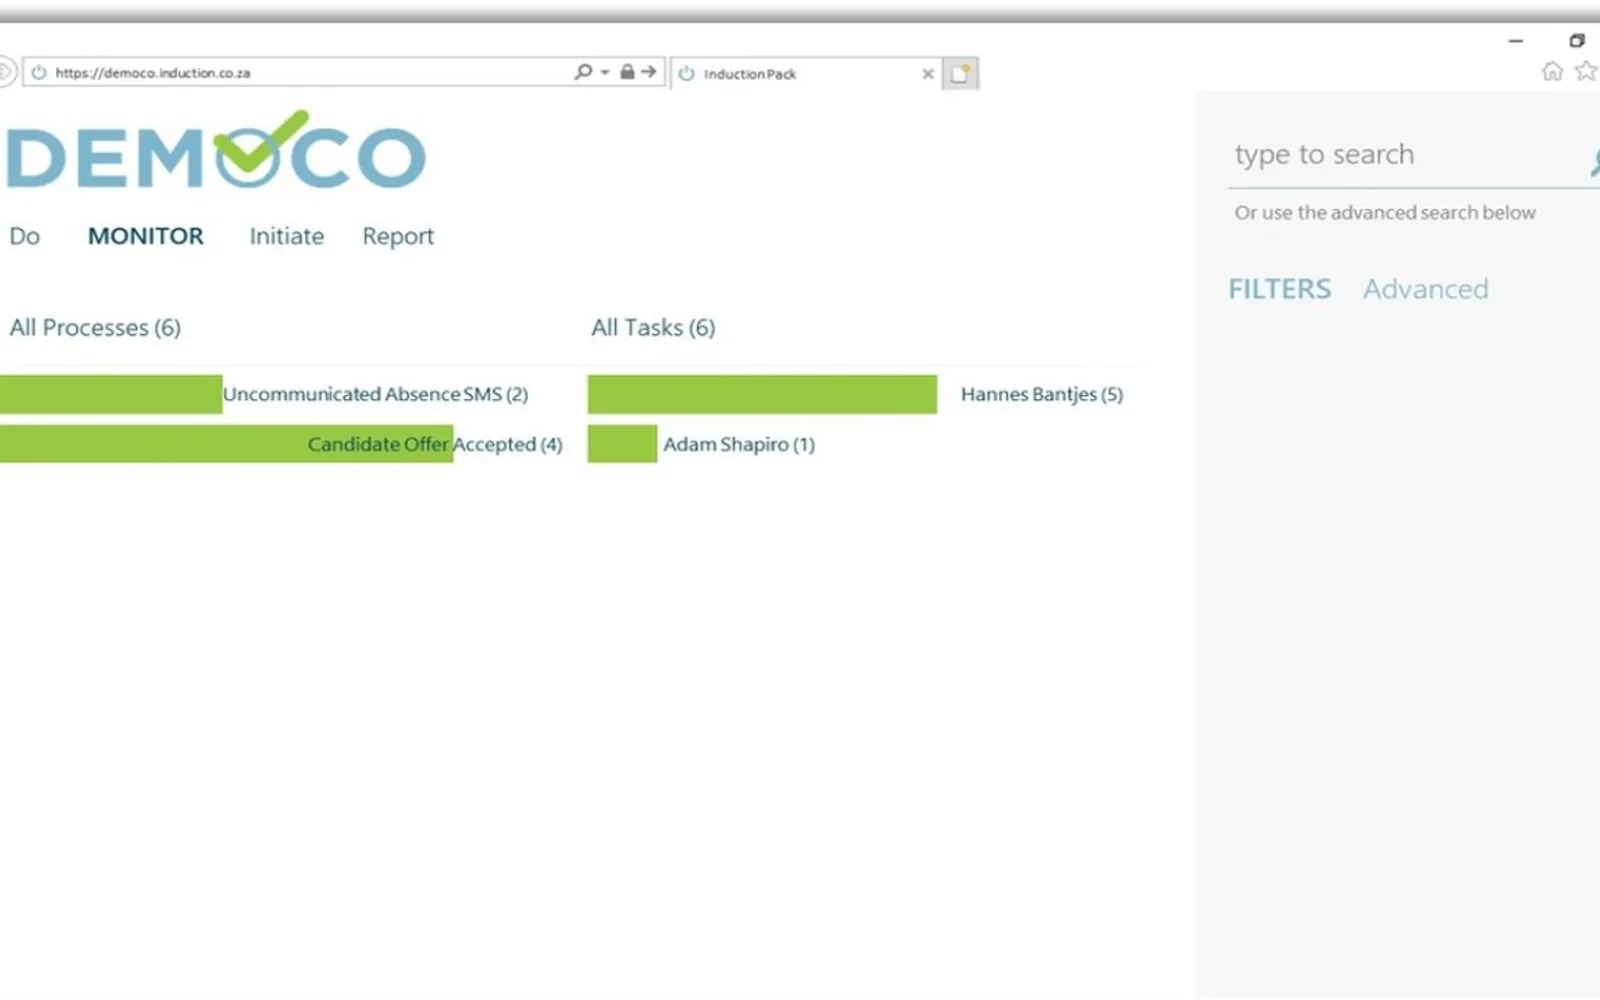The image size is (1600, 1000).
Task: Click the All Tasks (6) heading
Action: (x=653, y=328)
